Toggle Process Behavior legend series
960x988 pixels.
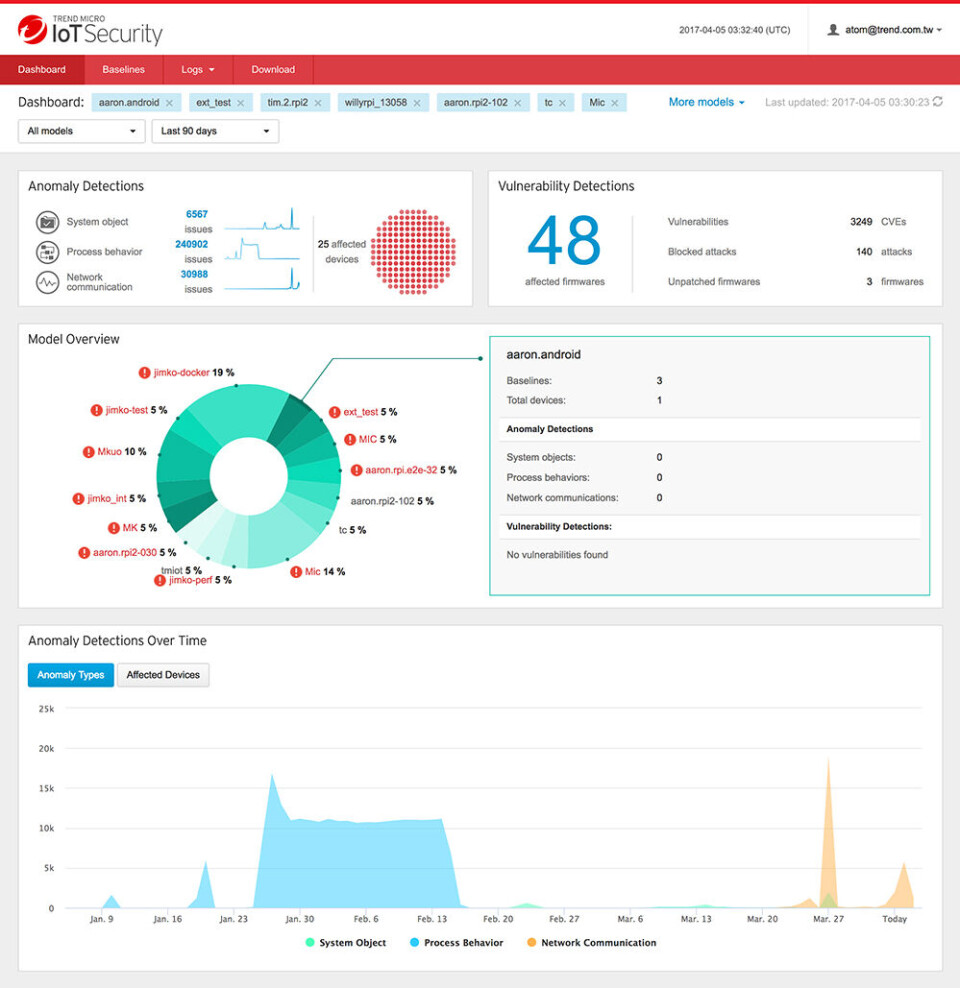[457, 943]
